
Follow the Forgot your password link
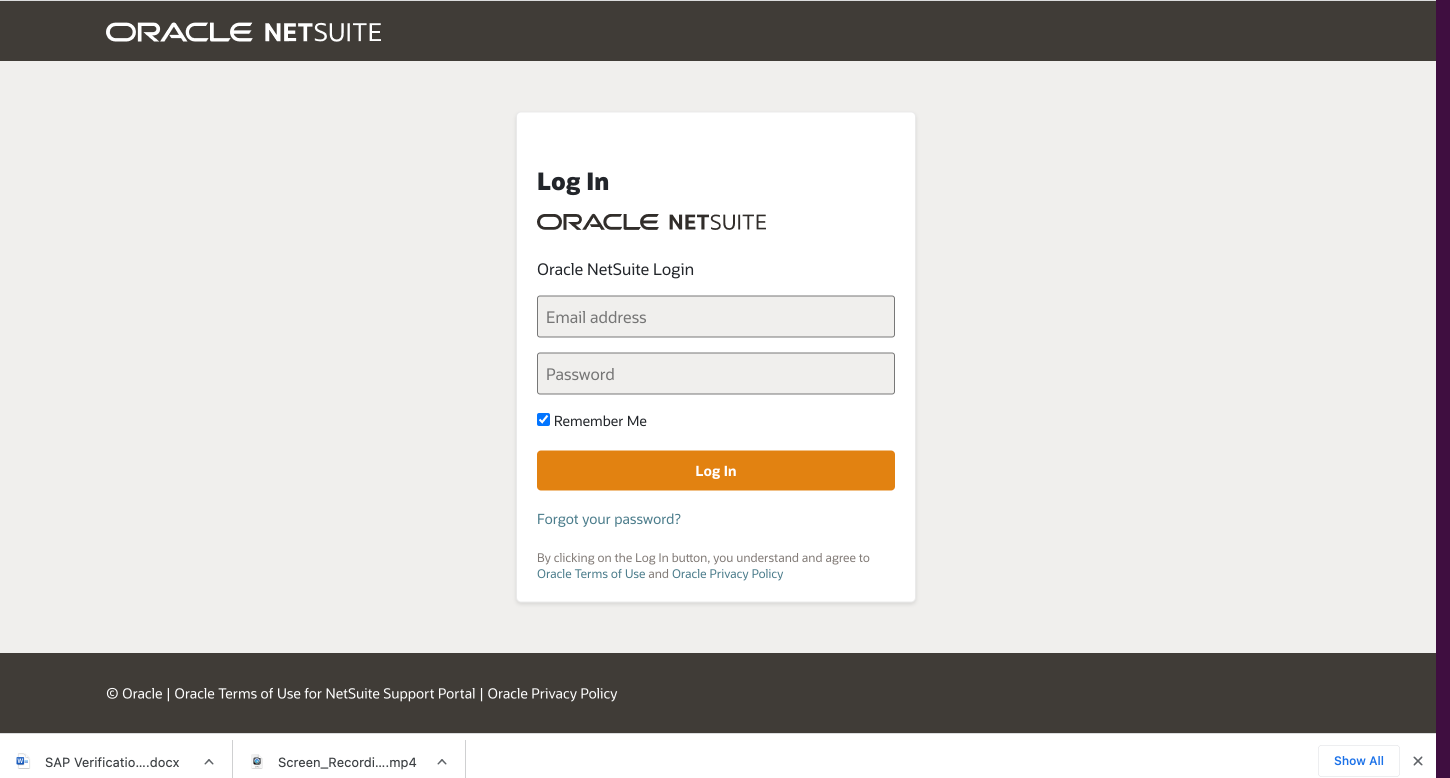pyautogui.click(x=608, y=519)
